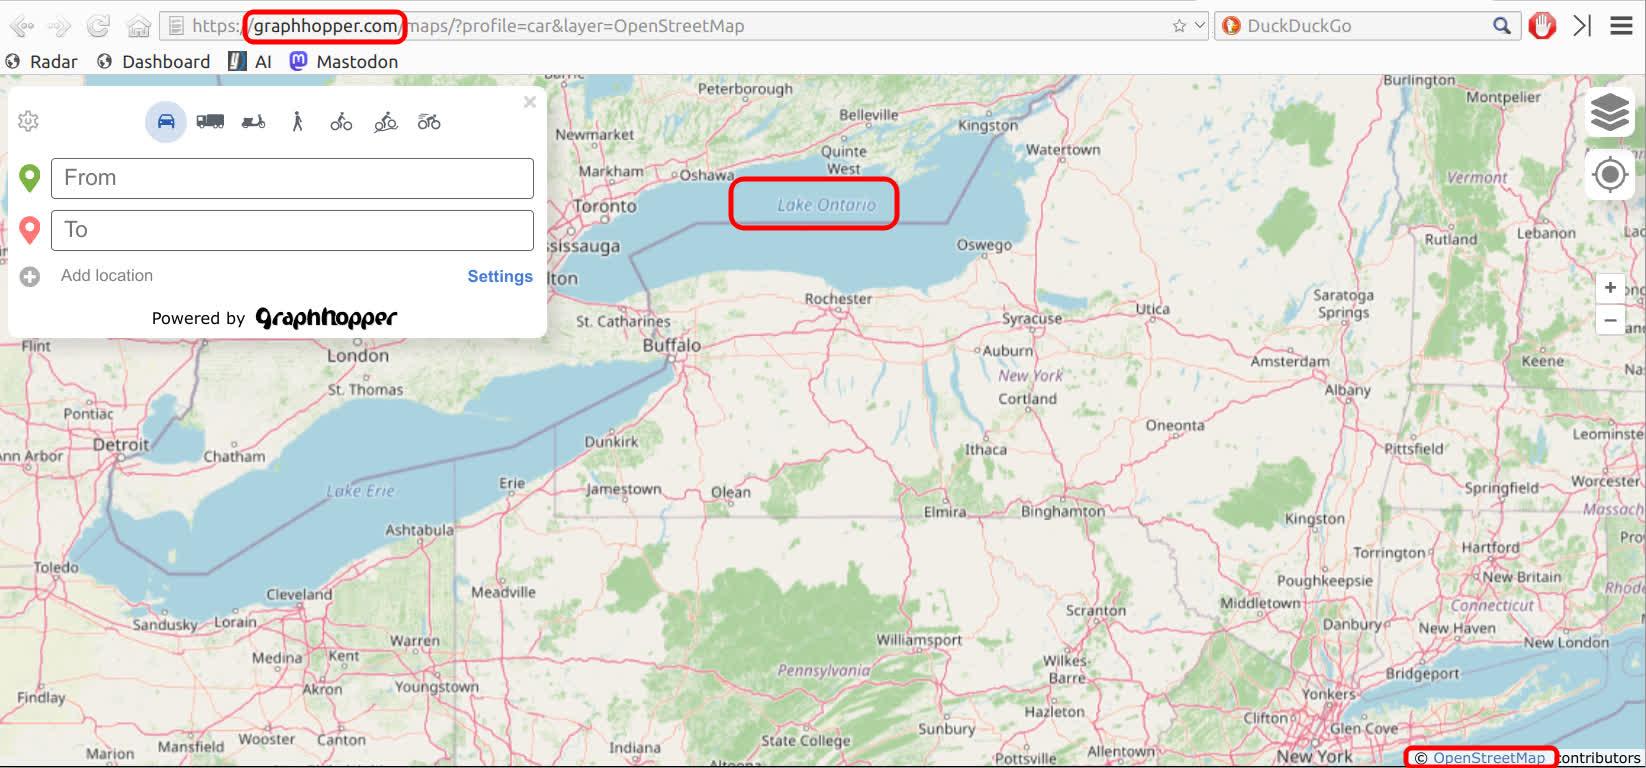The height and width of the screenshot is (768, 1646).
Task: Click the Oswego city label
Action: (984, 244)
